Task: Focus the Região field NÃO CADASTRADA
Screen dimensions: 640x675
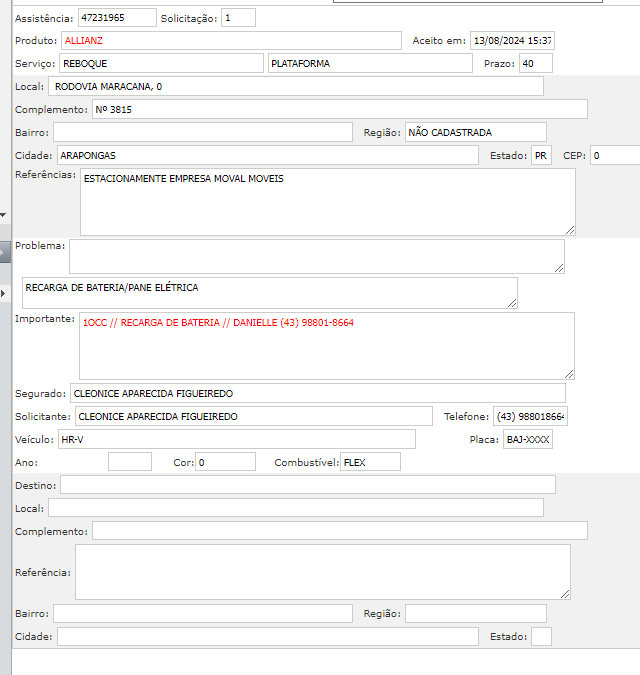Action: [x=475, y=132]
